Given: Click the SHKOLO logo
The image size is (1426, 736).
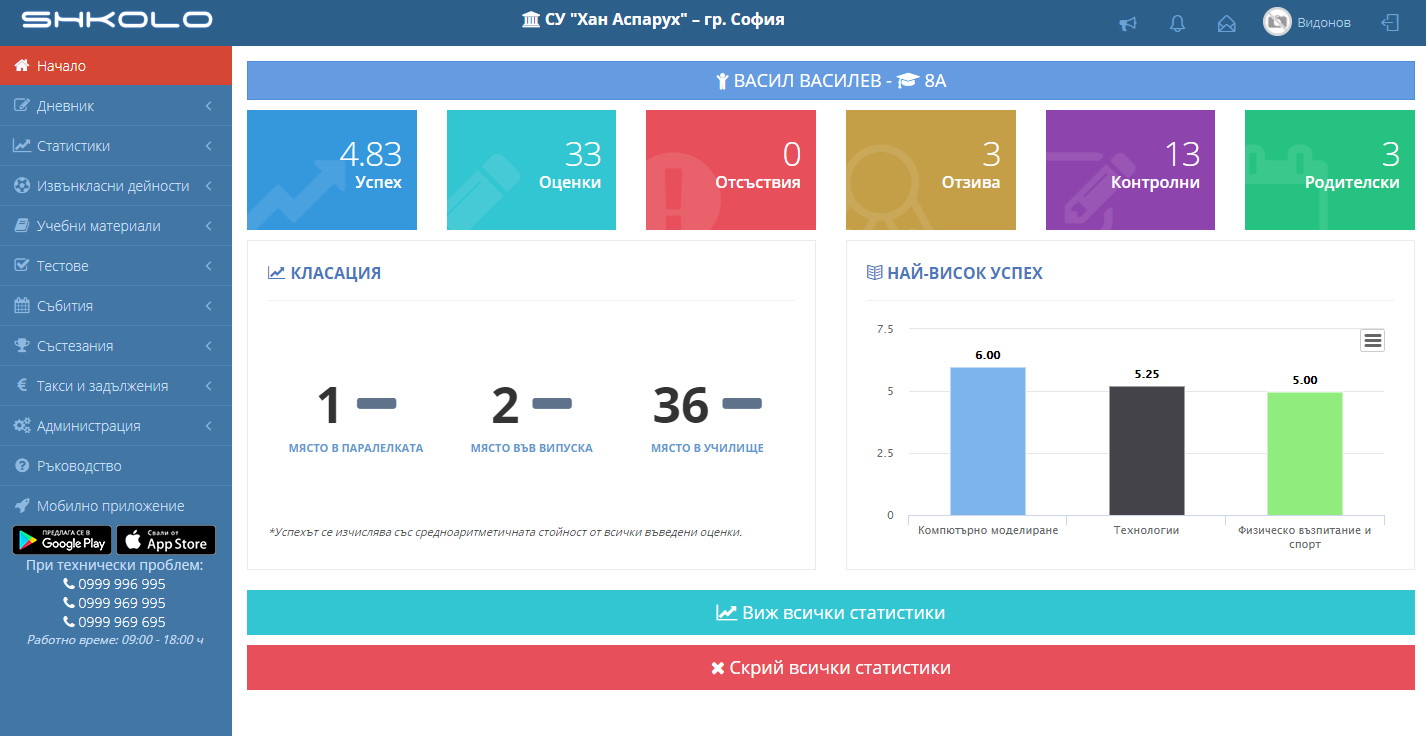Looking at the screenshot, I should tap(116, 20).
